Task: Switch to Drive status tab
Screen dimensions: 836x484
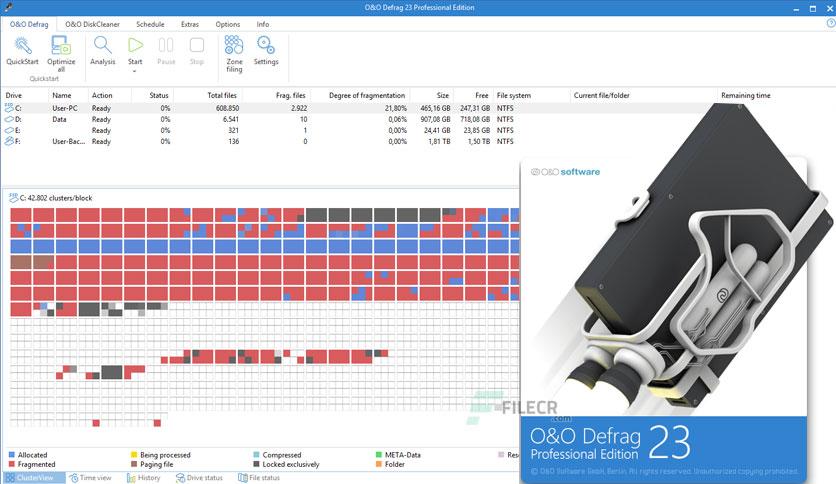Action: coord(199,478)
